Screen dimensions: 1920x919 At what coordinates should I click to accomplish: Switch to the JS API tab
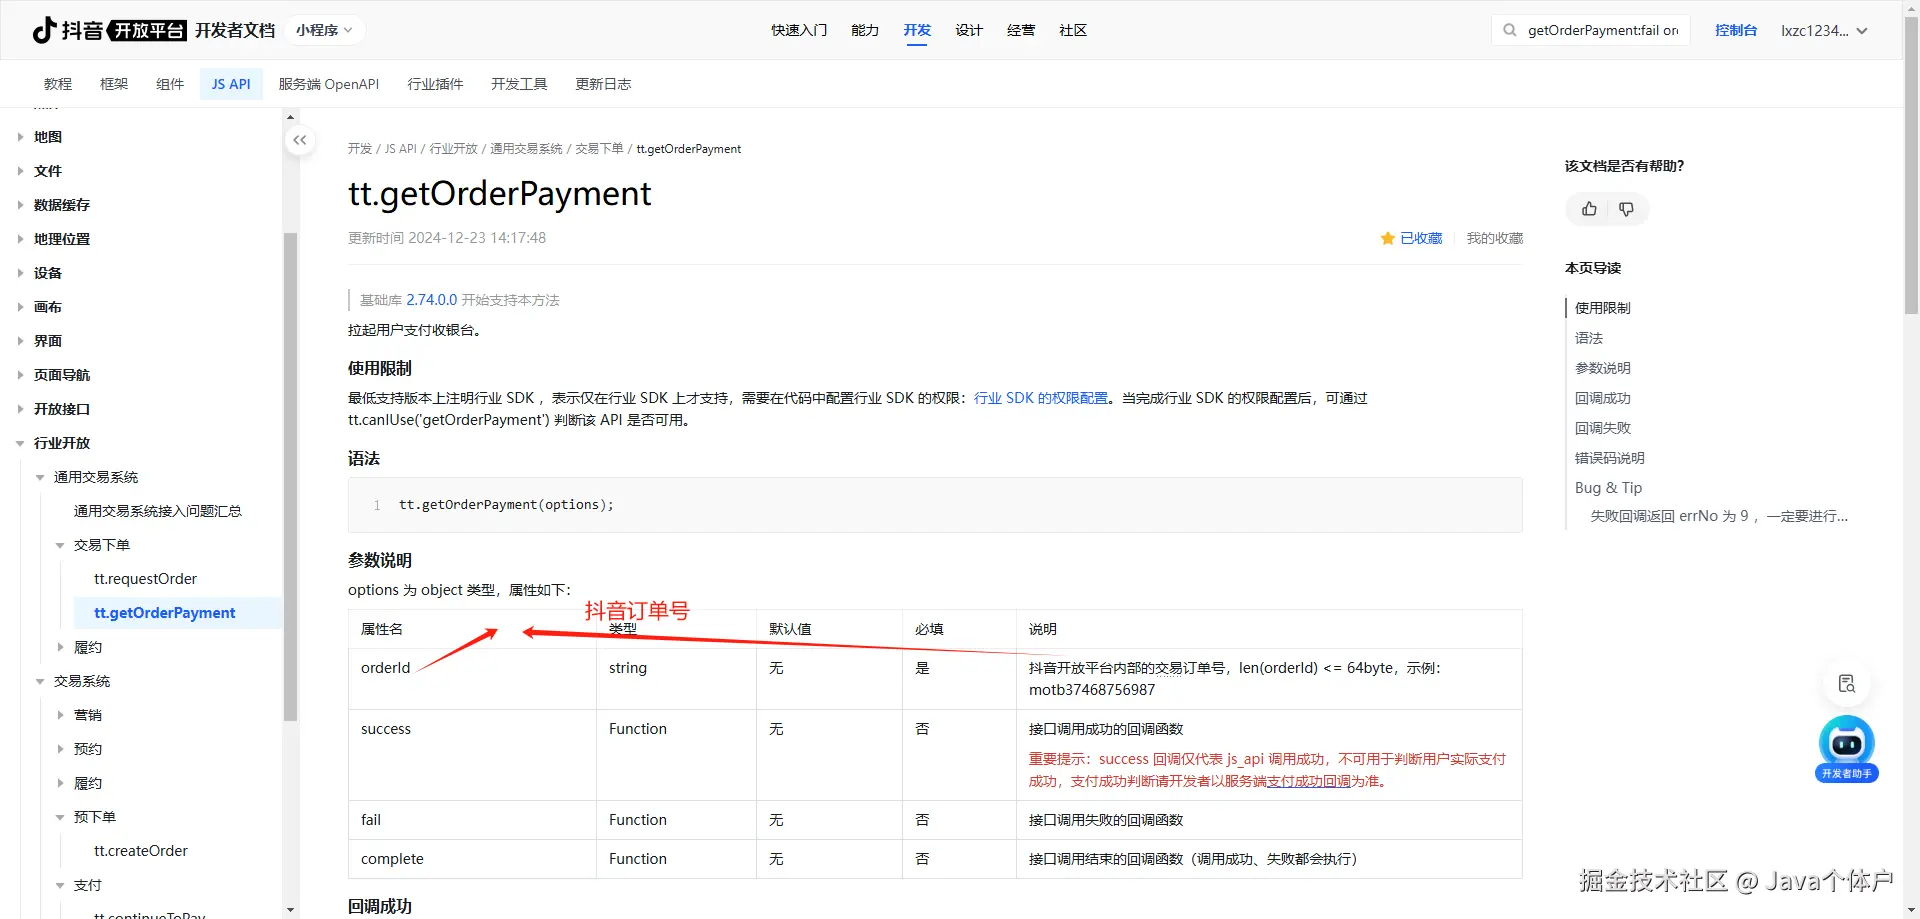231,84
